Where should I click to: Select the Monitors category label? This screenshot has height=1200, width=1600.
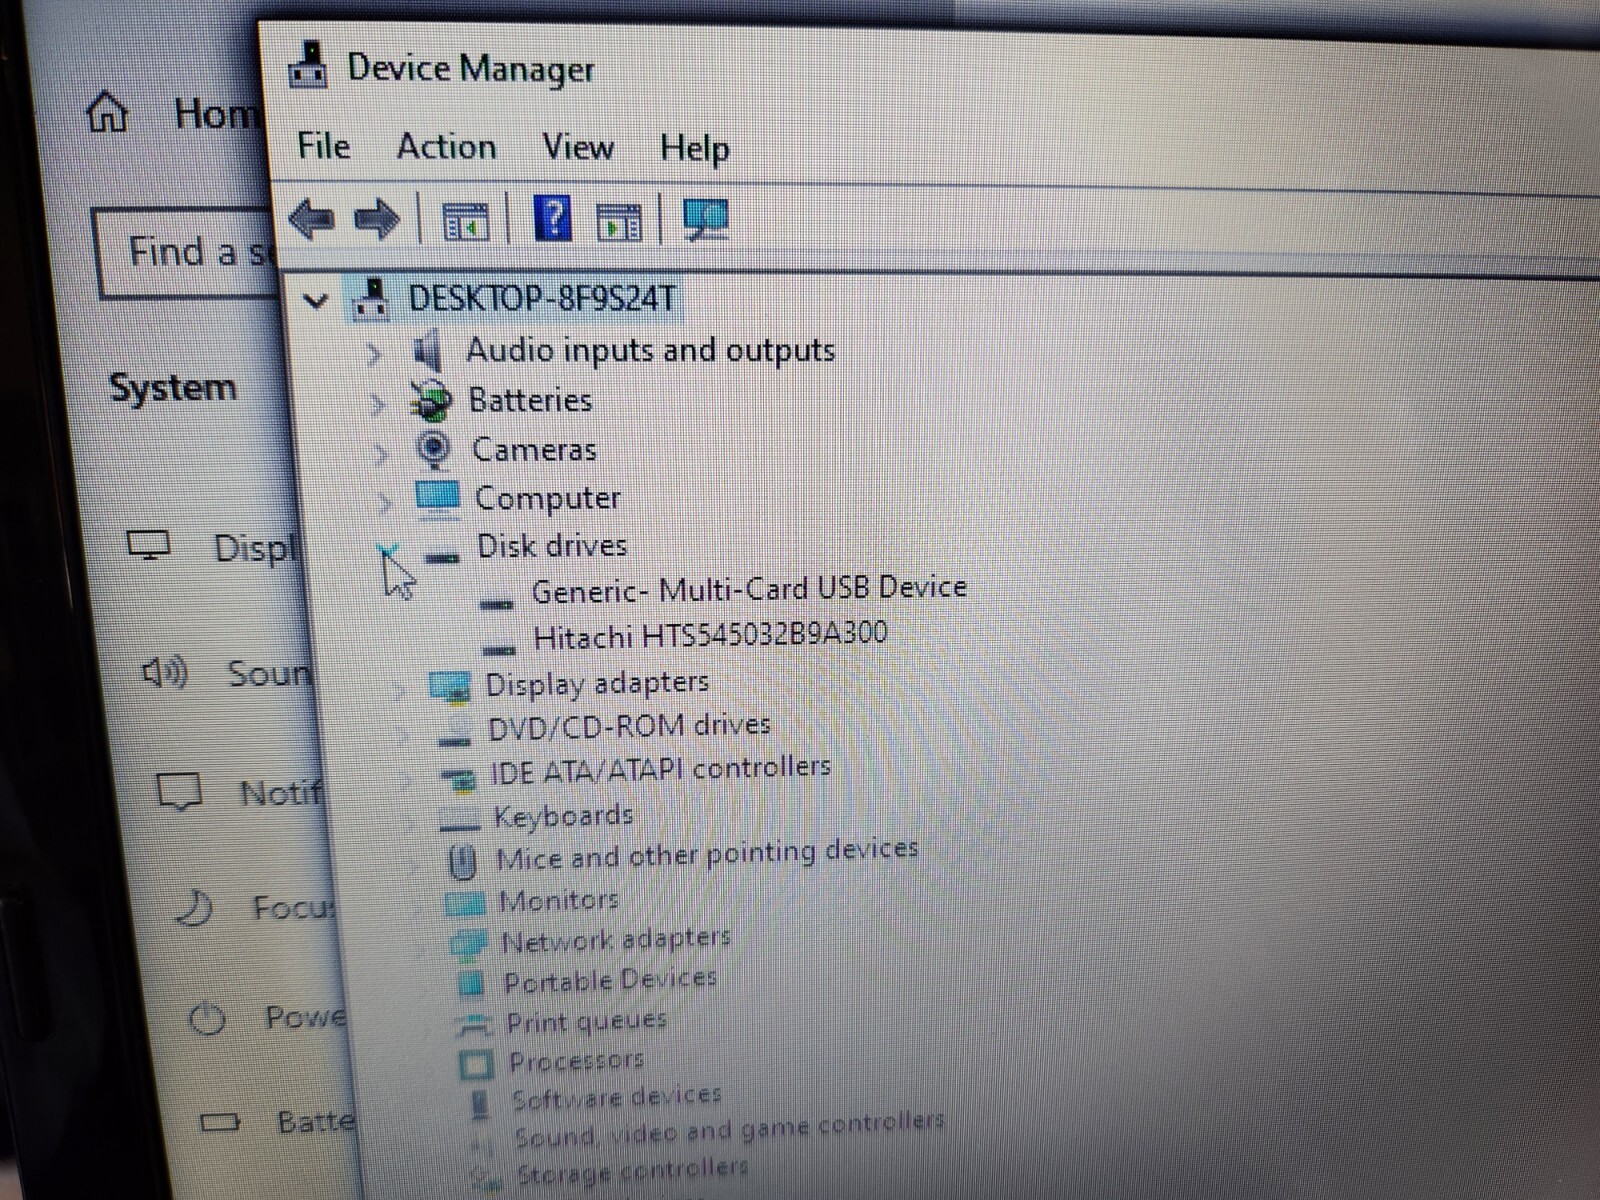click(558, 901)
